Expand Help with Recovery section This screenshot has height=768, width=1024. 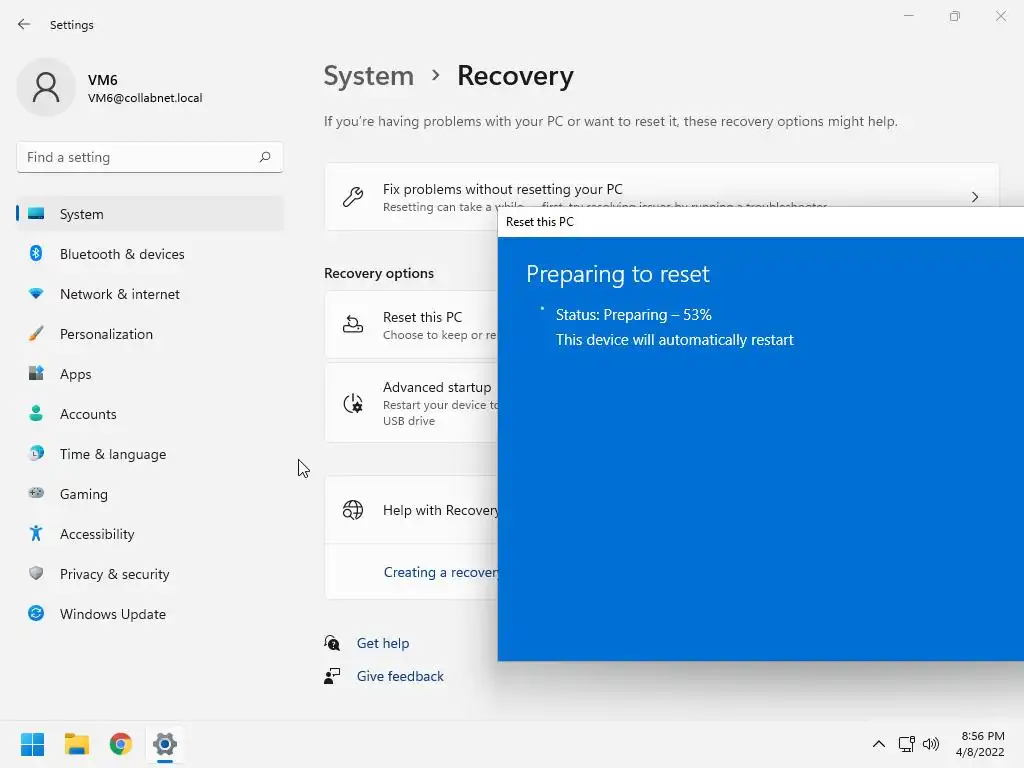click(411, 510)
